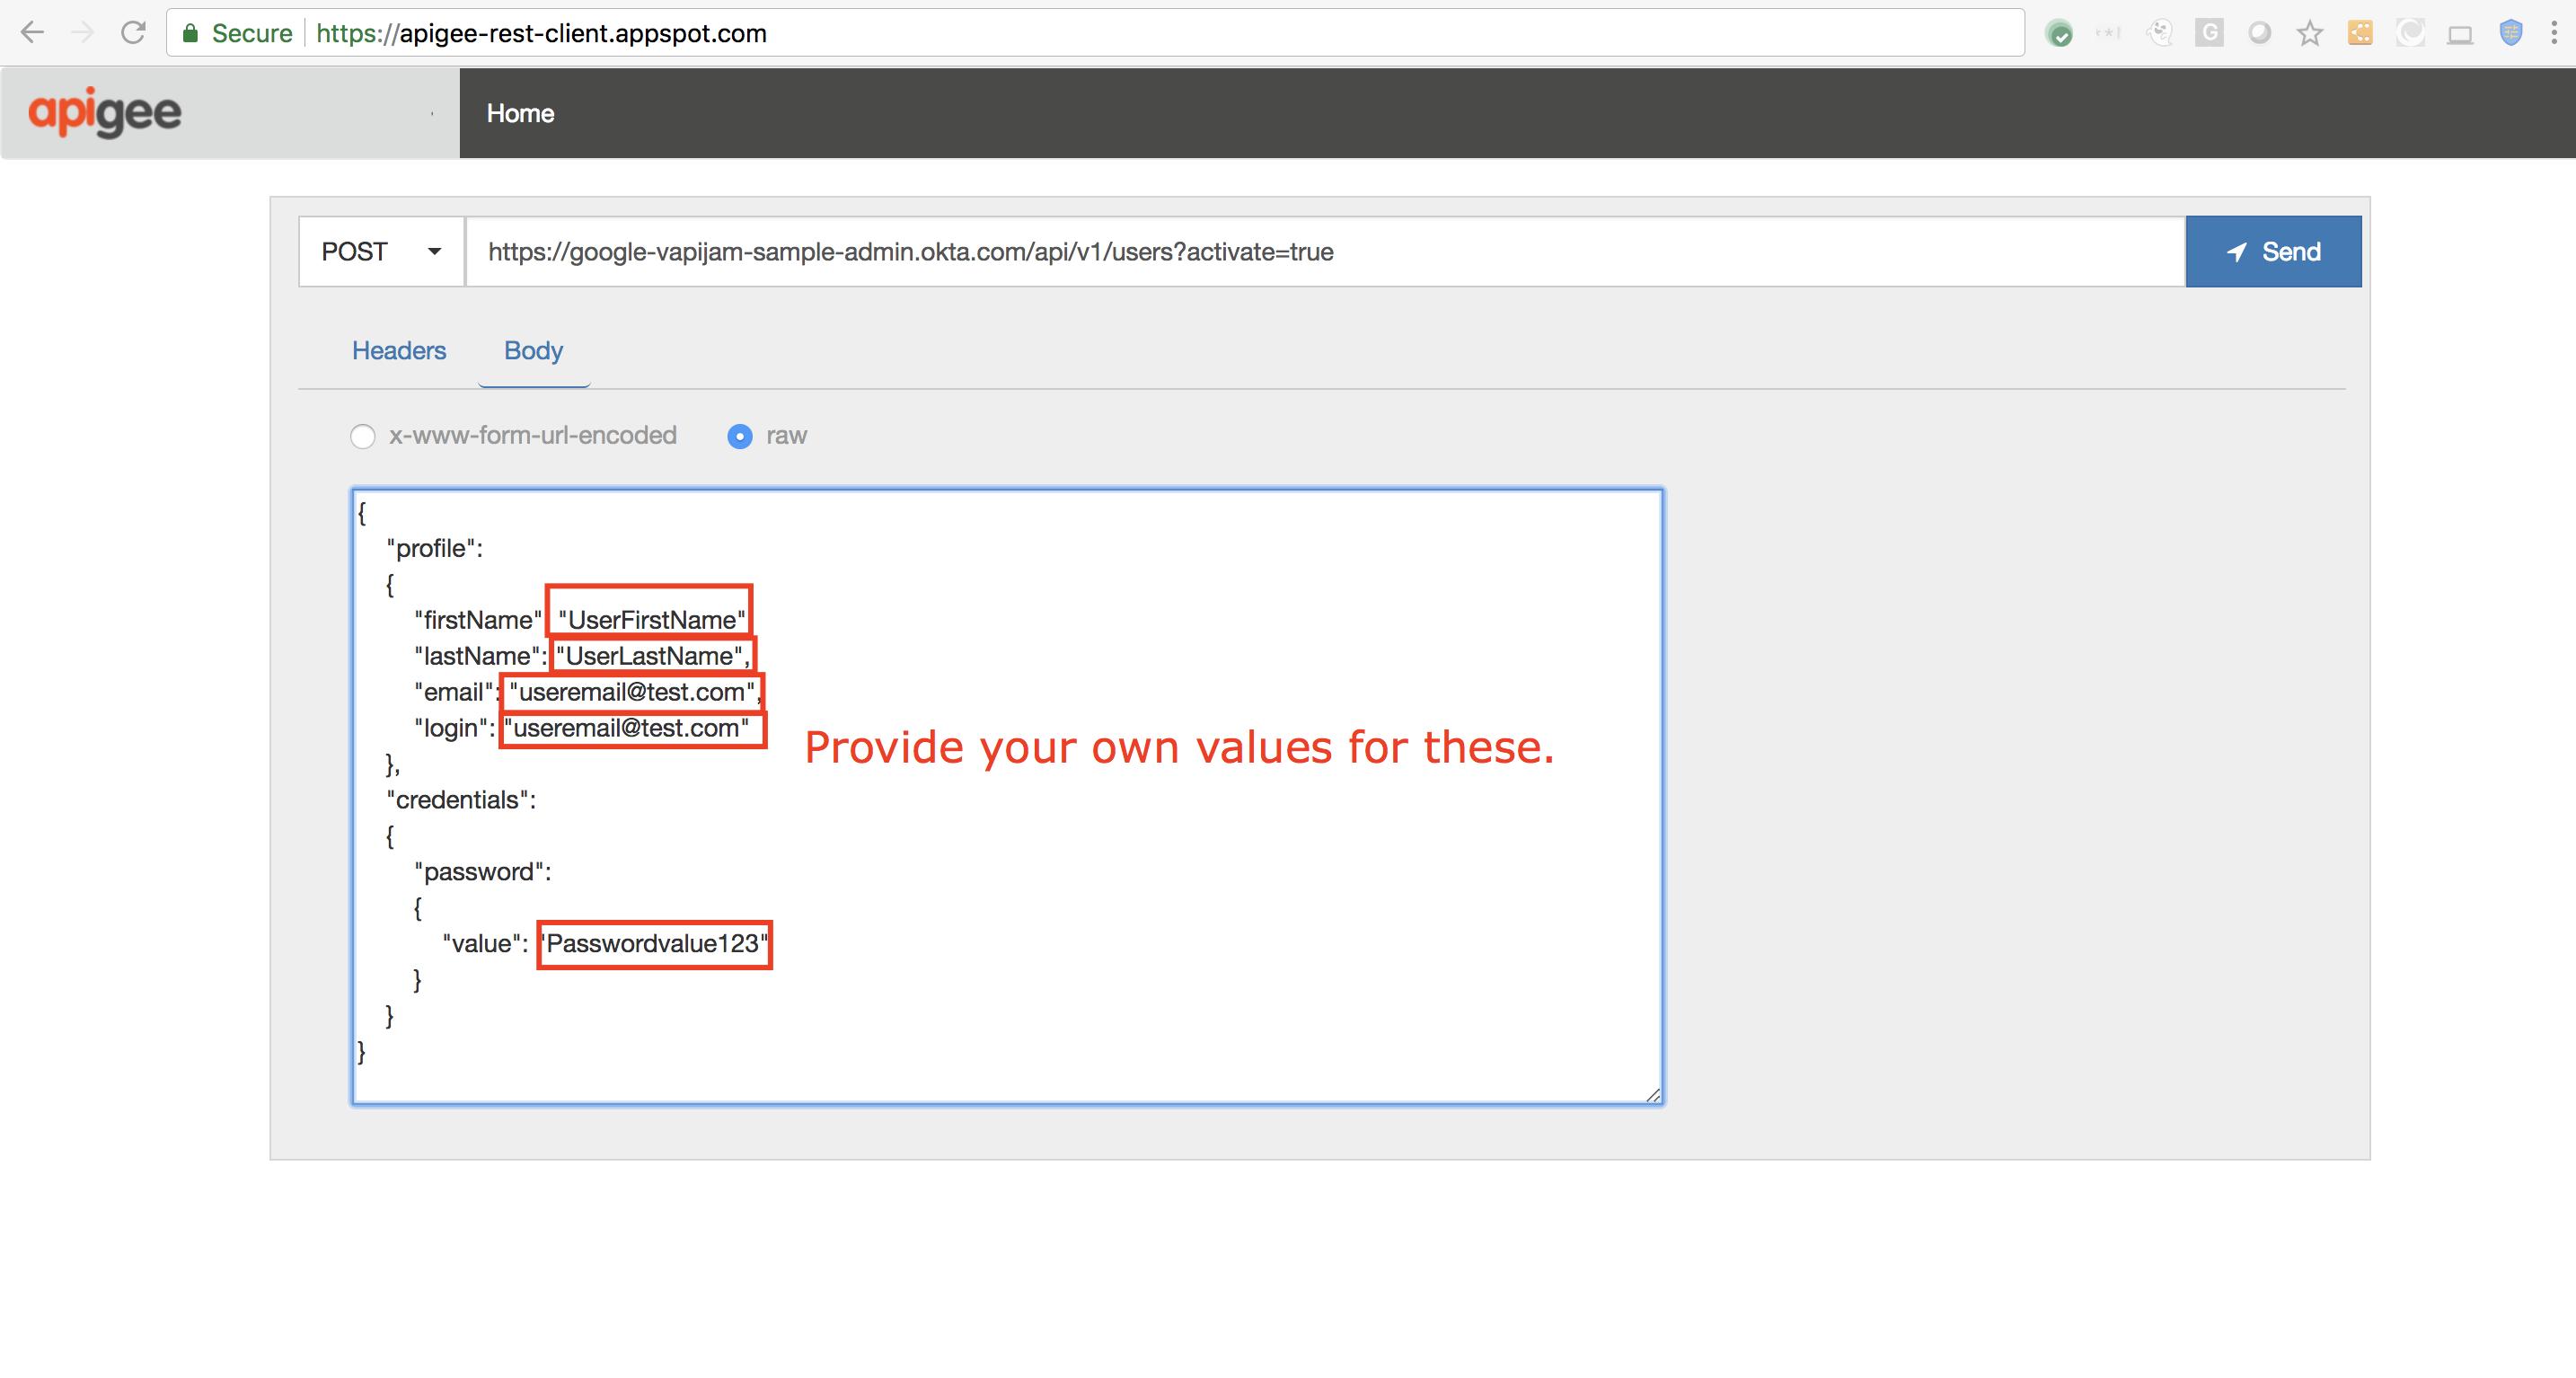Image resolution: width=2576 pixels, height=1378 pixels.
Task: Open Home in the top navigation
Action: (520, 113)
